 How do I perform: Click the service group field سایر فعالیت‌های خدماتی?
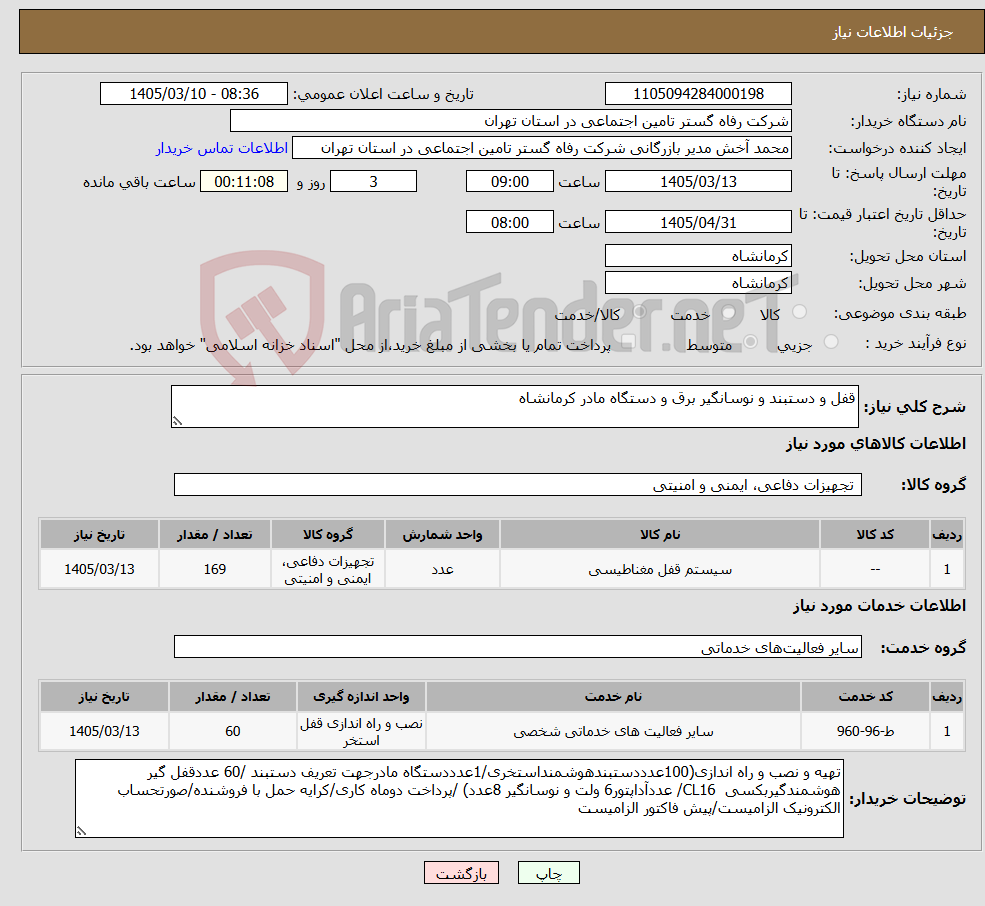[x=518, y=647]
